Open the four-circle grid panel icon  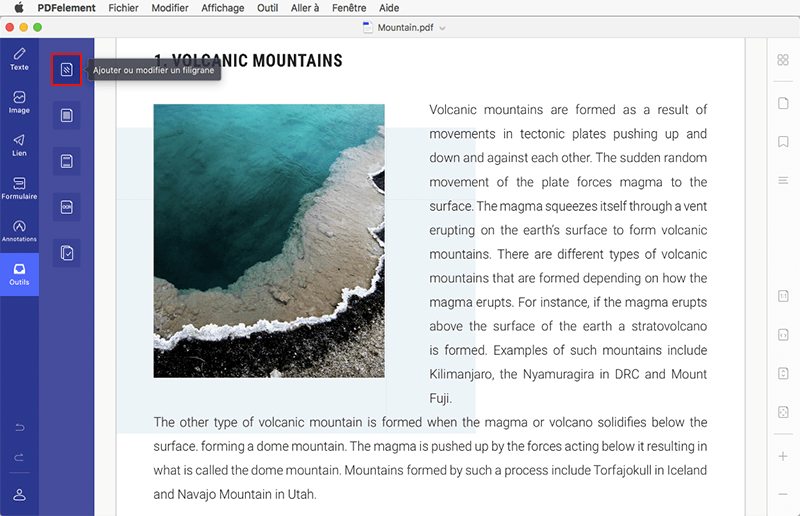coord(783,60)
